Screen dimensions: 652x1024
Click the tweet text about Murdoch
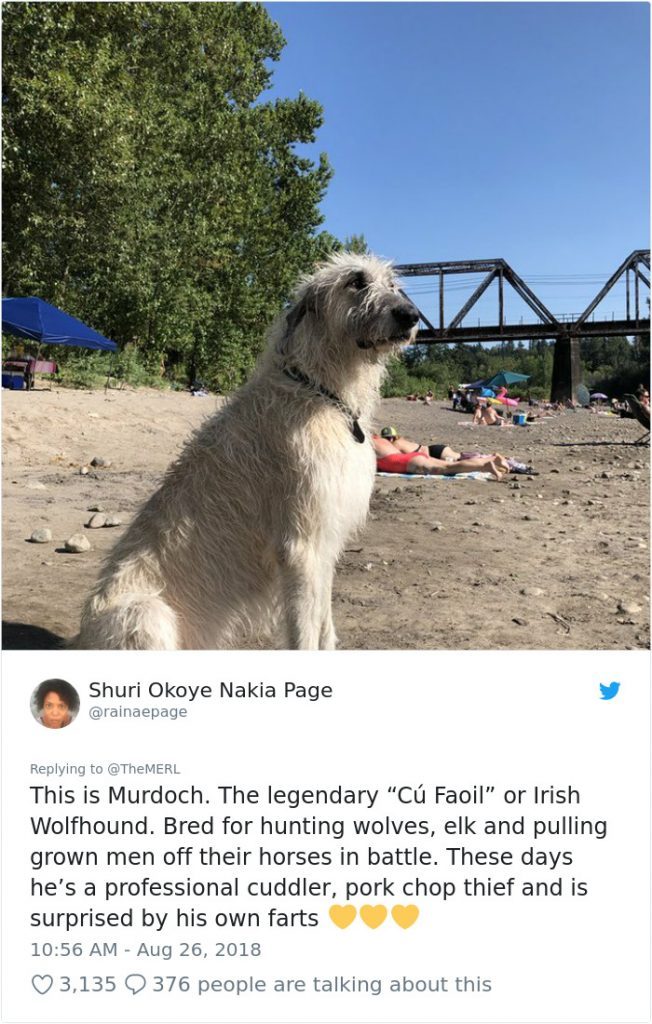[319, 856]
